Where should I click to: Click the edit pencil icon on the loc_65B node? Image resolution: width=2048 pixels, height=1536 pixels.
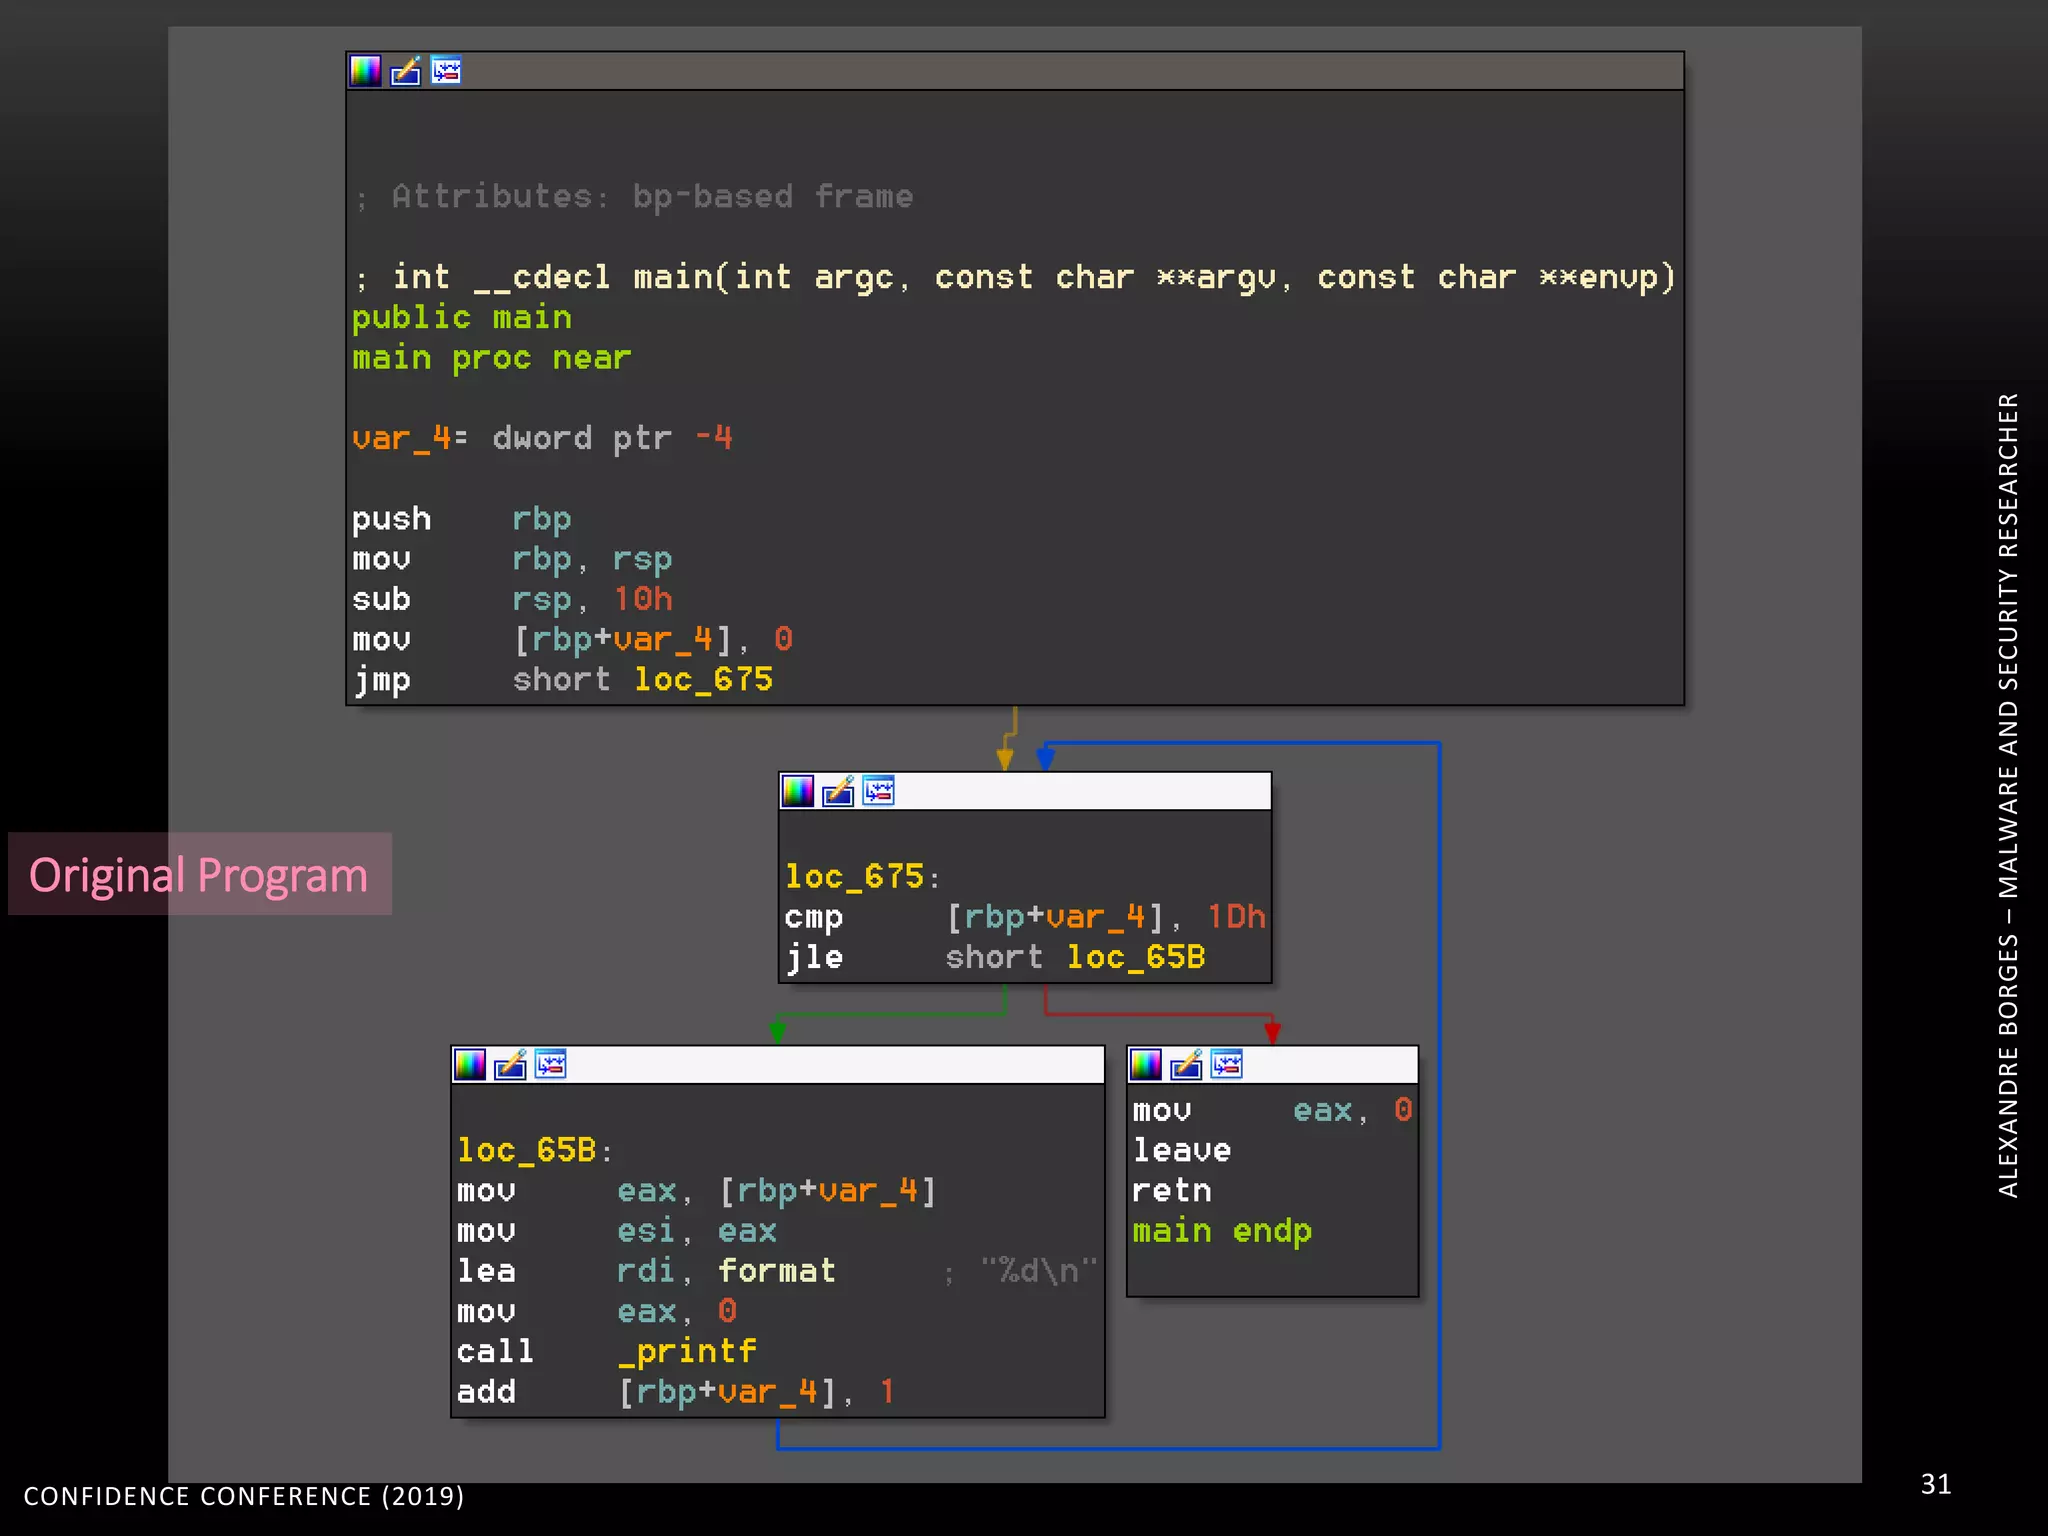click(510, 1065)
